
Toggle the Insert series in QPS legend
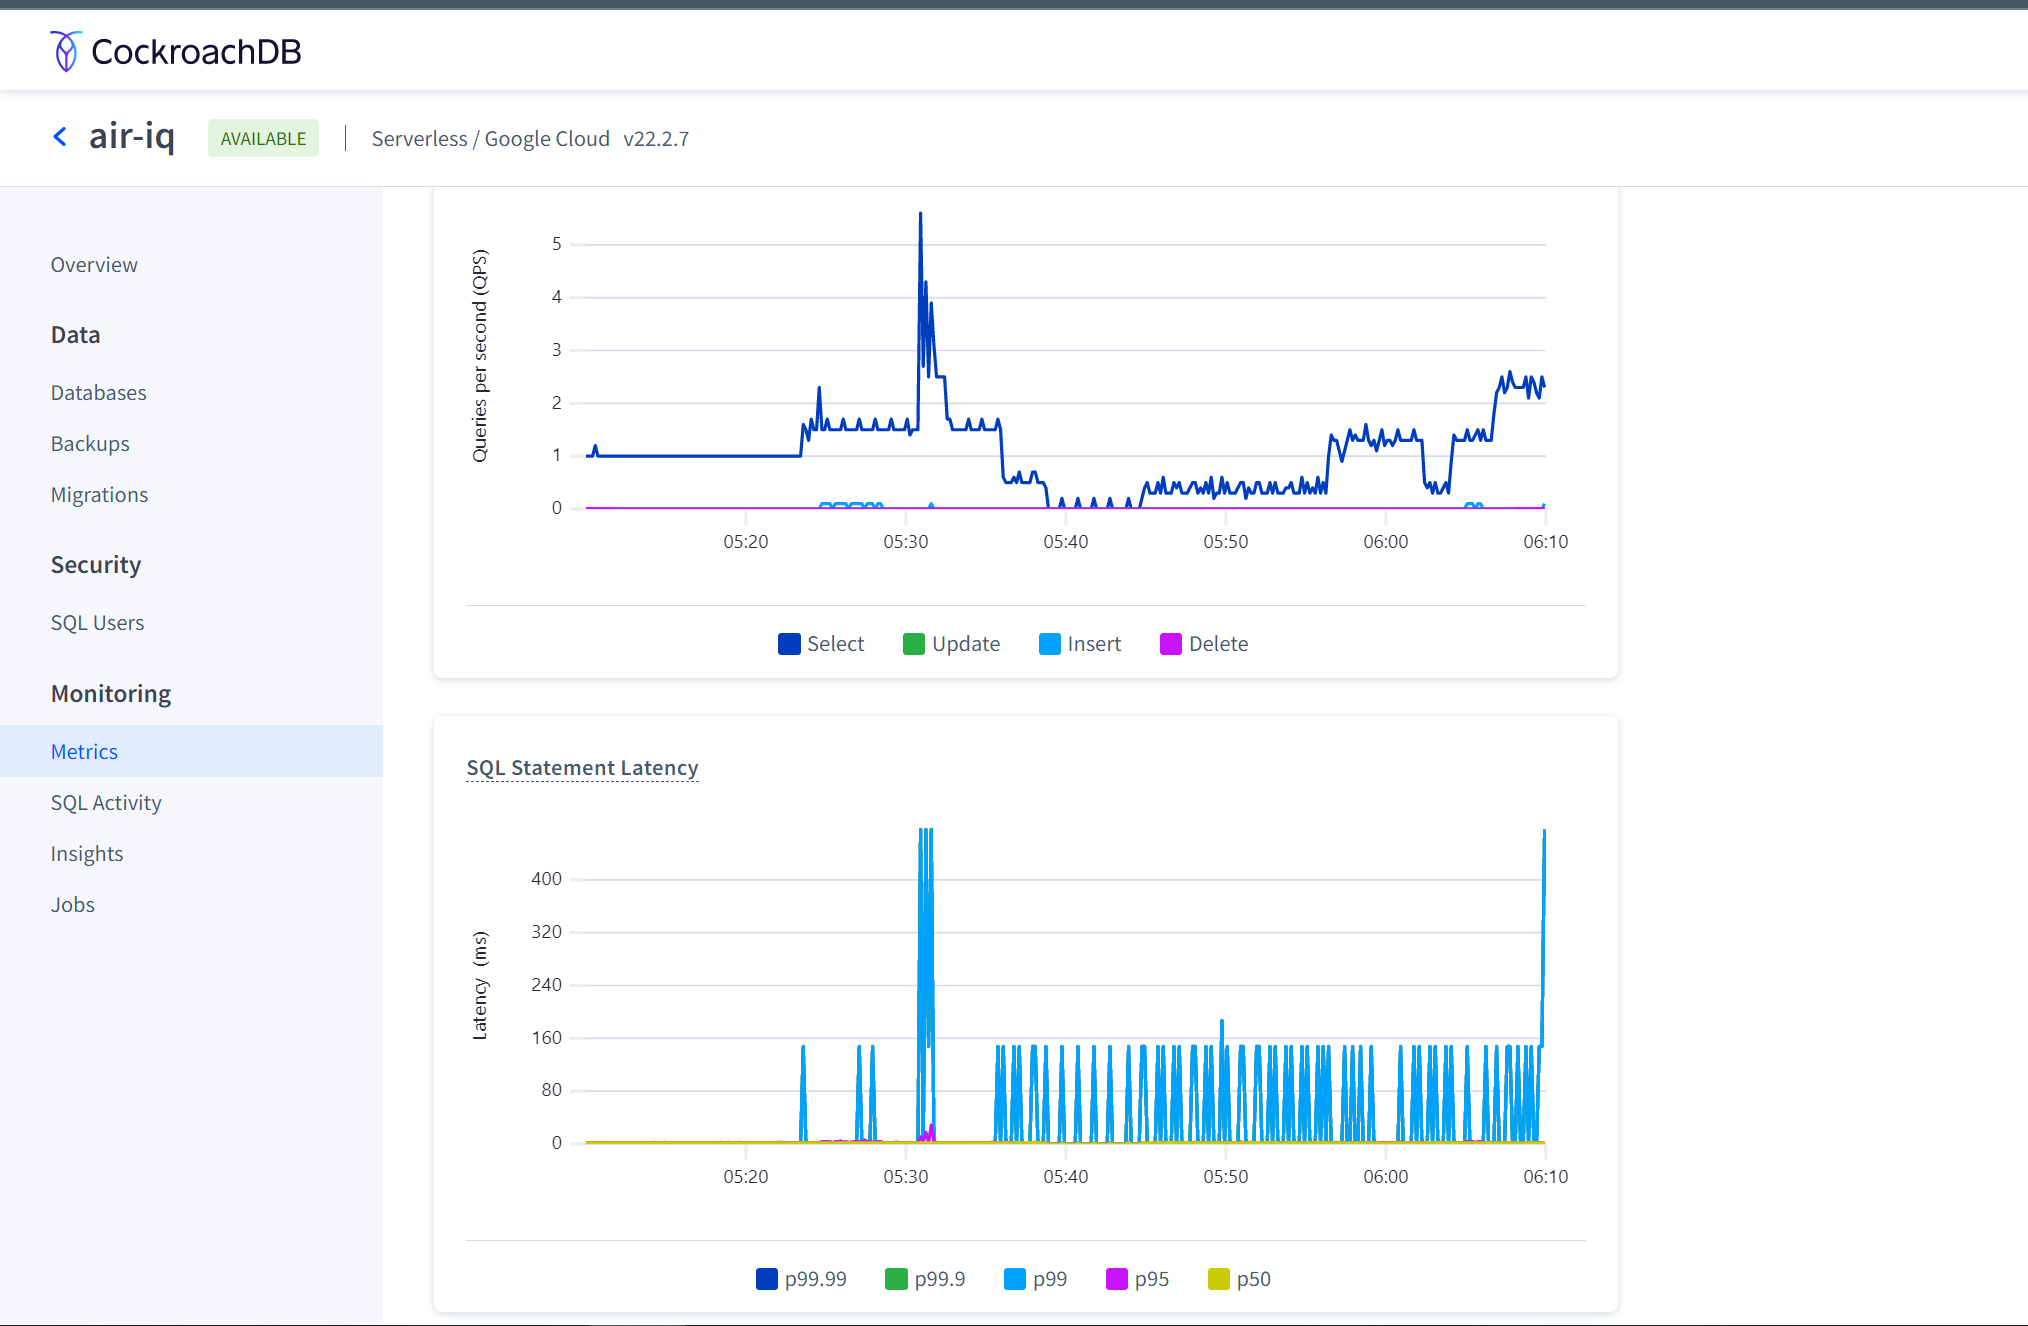1049,644
